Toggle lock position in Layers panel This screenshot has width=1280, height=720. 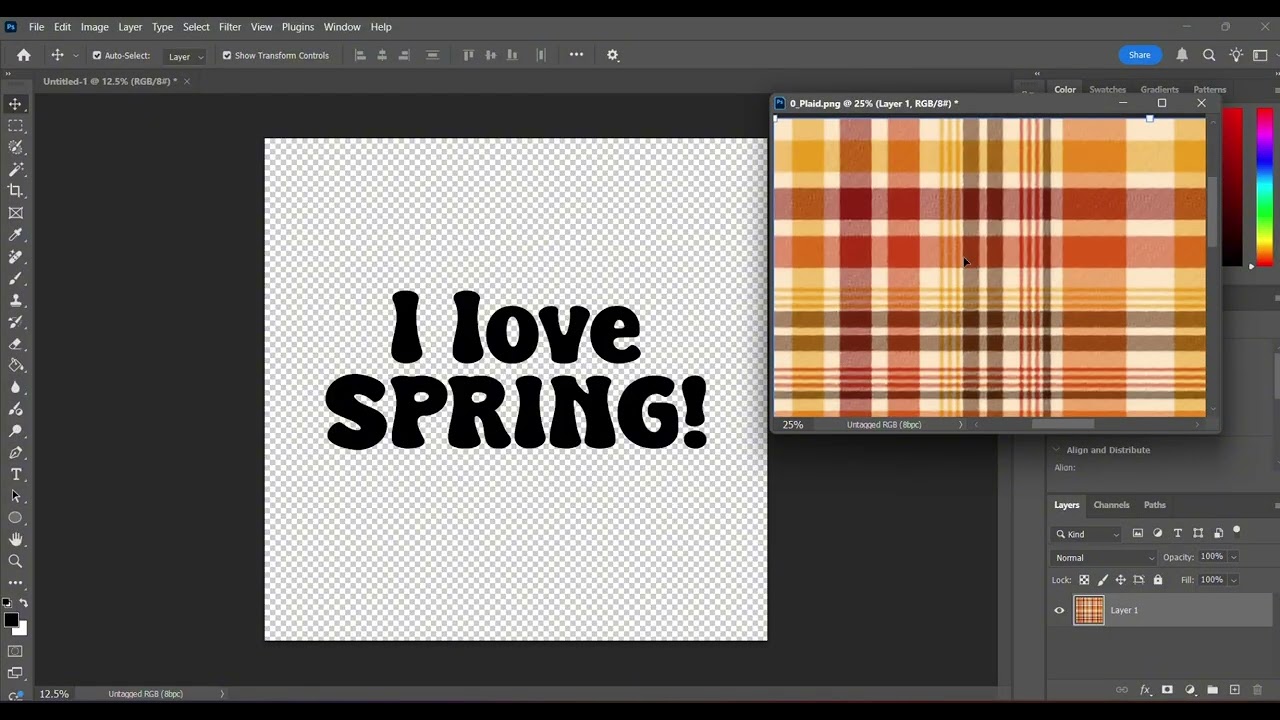(1121, 580)
